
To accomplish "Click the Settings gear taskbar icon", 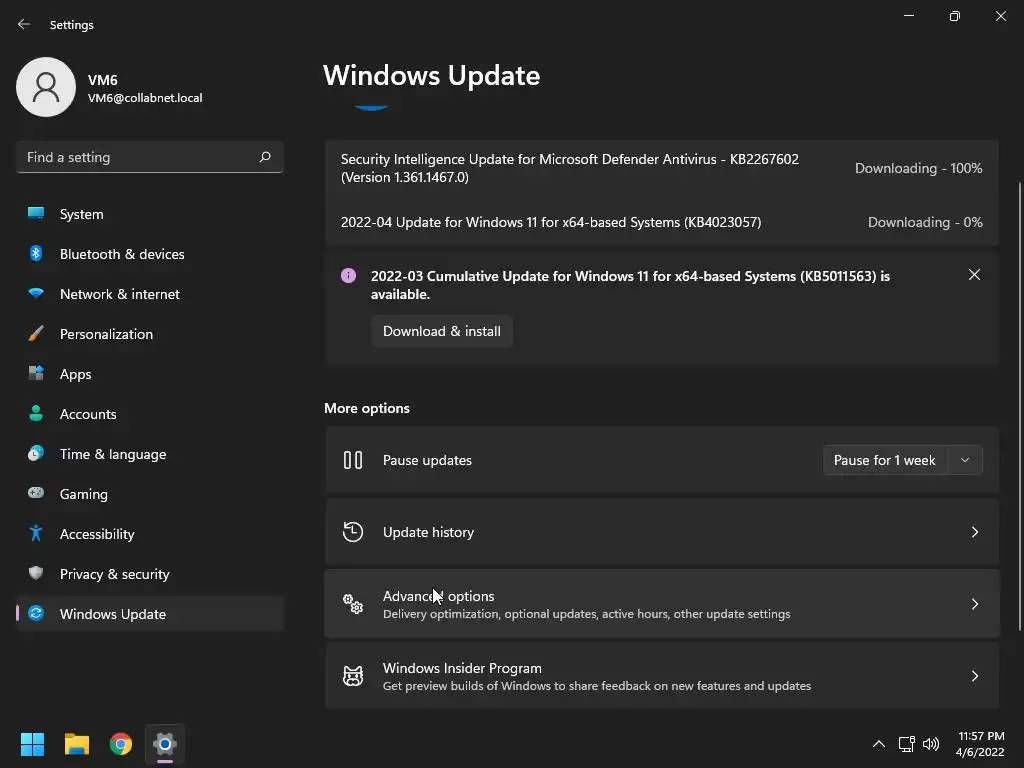I will pos(165,744).
